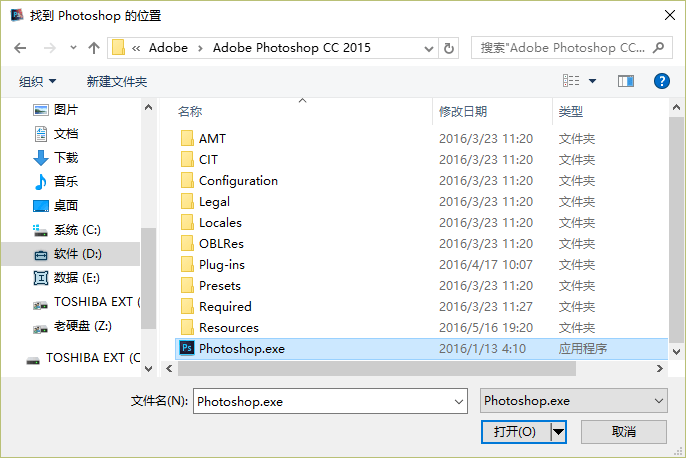Viewport: 686px width, 458px height.
Task: Select 音乐 in the navigation pane
Action: 66,181
